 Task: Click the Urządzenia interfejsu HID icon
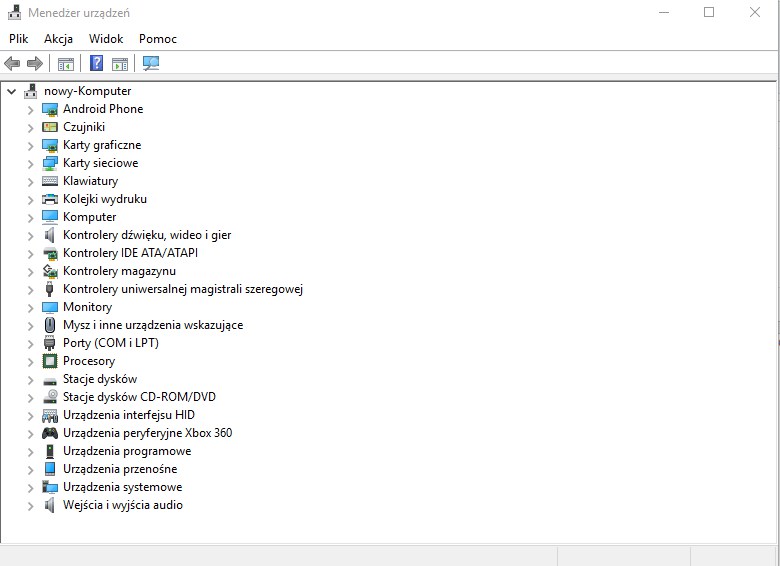point(50,415)
